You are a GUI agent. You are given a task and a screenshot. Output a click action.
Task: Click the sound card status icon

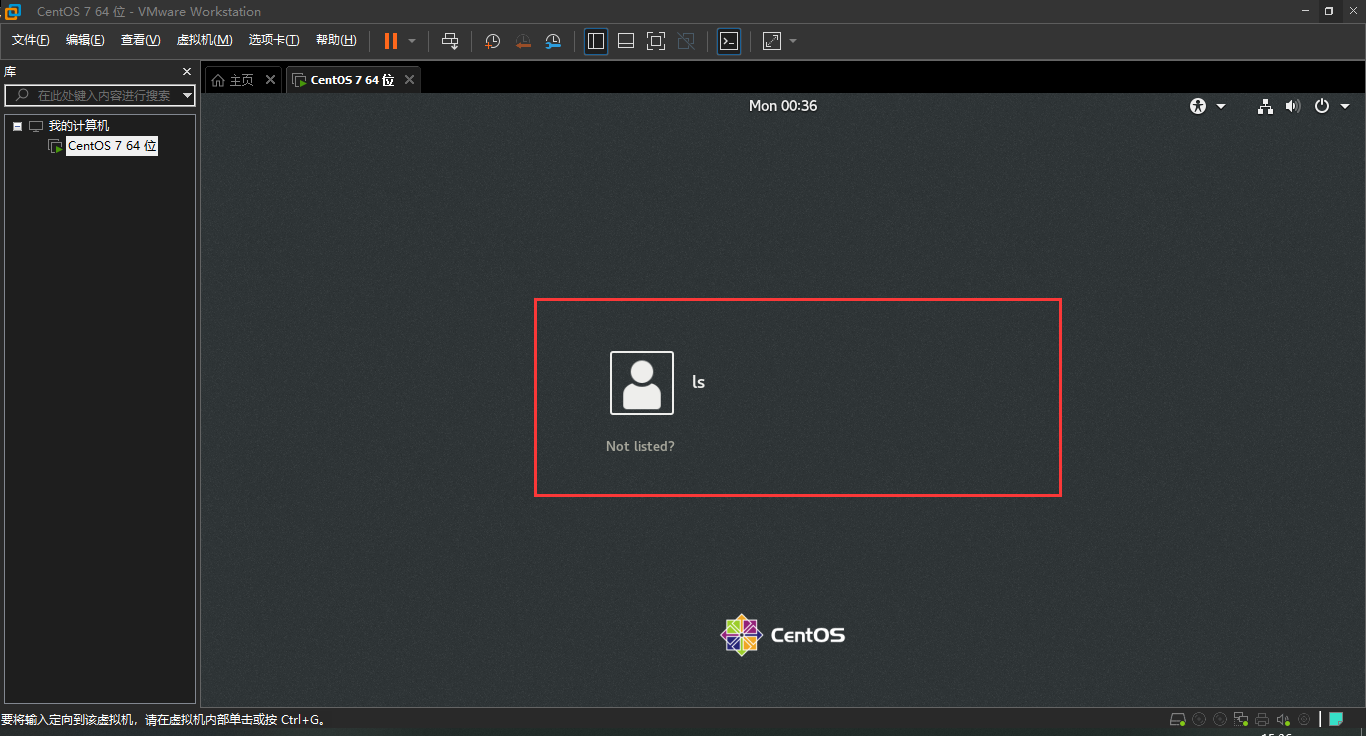tap(1283, 719)
